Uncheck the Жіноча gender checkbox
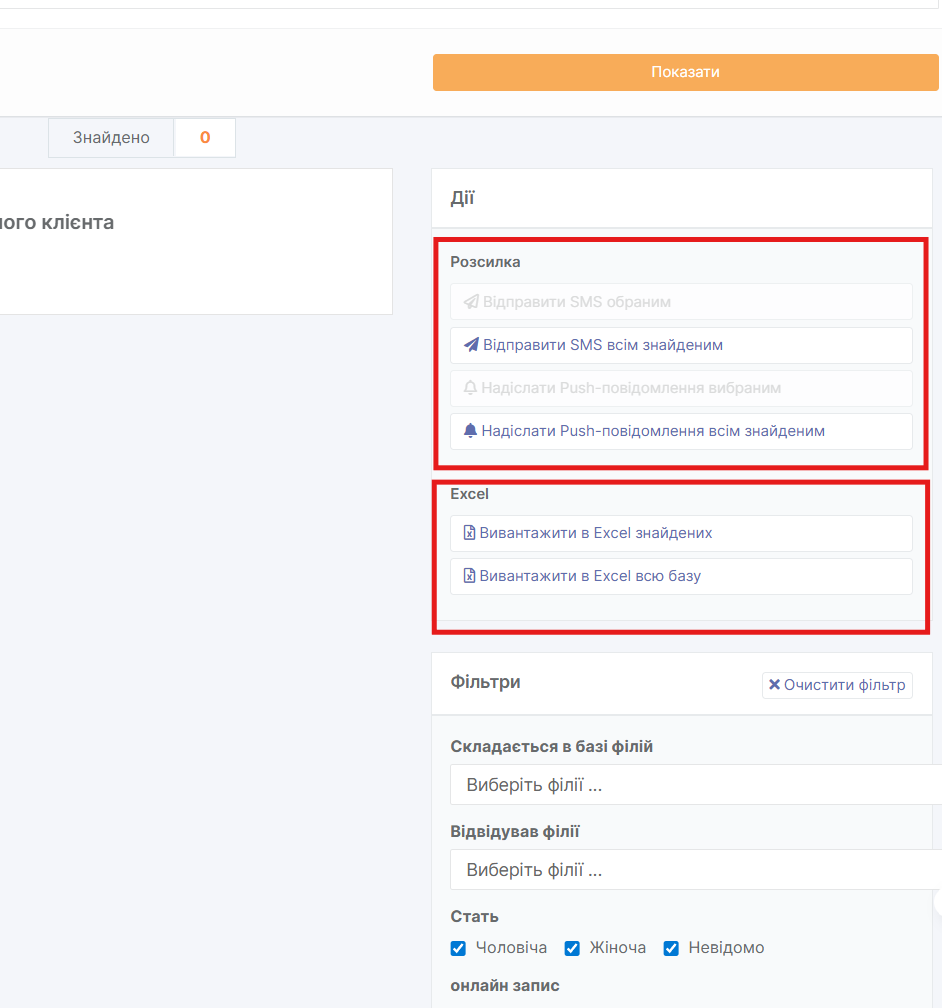Viewport: 942px width, 1008px height. point(572,948)
